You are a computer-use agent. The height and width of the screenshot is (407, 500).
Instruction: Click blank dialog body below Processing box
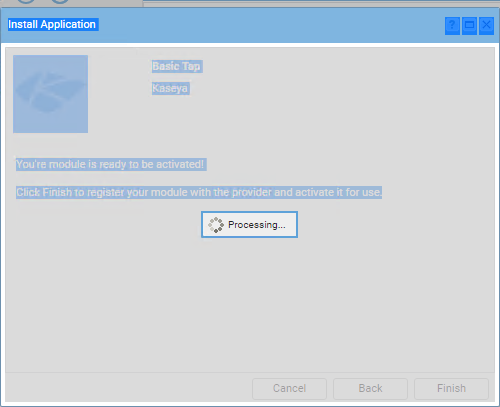point(249,300)
